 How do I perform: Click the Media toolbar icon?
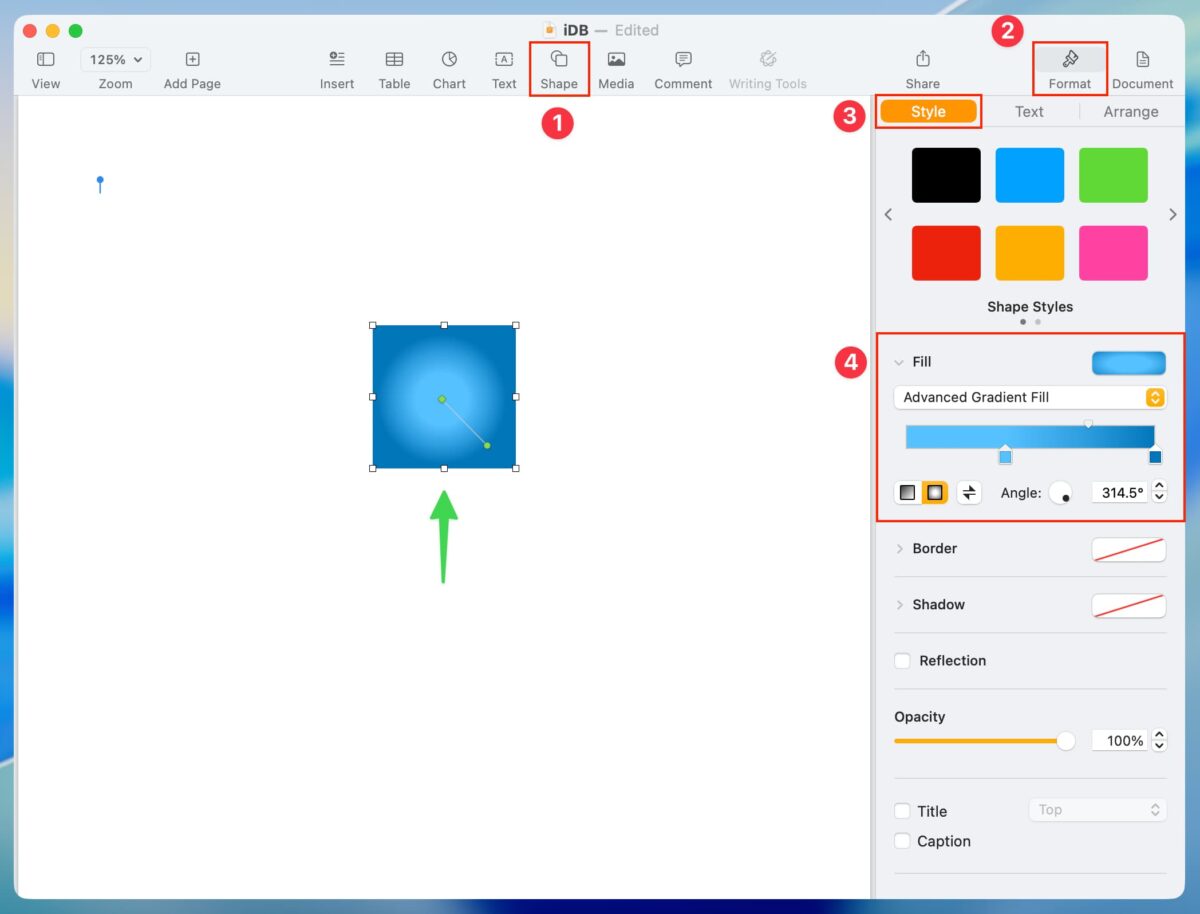click(x=616, y=60)
